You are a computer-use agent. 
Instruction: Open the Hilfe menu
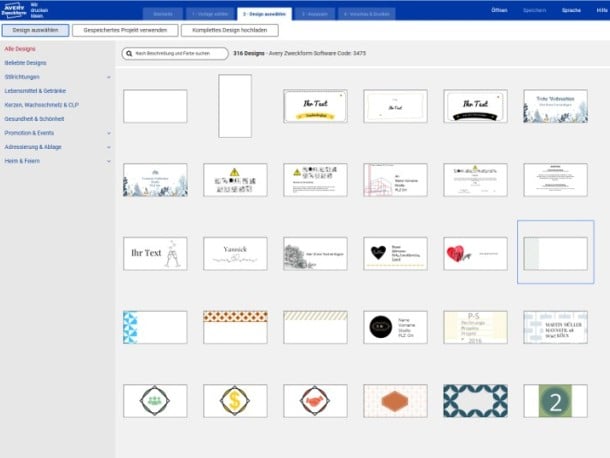pyautogui.click(x=602, y=10)
